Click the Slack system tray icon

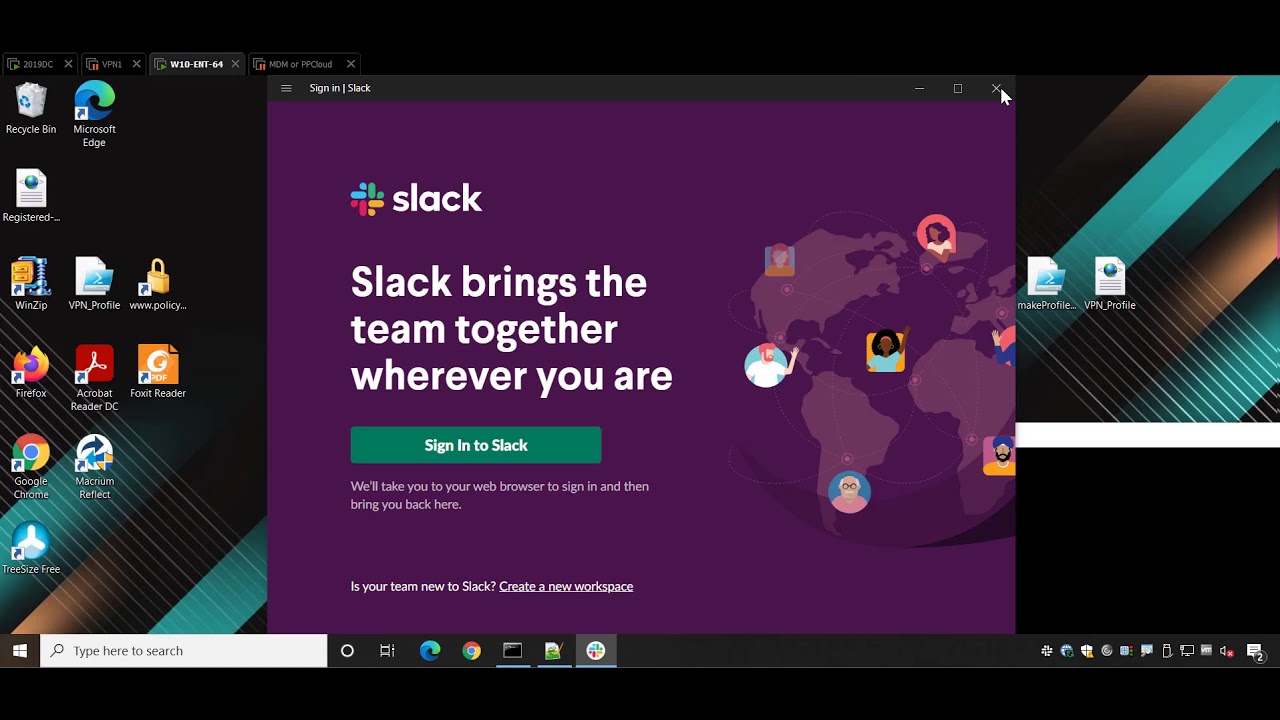tap(1047, 651)
